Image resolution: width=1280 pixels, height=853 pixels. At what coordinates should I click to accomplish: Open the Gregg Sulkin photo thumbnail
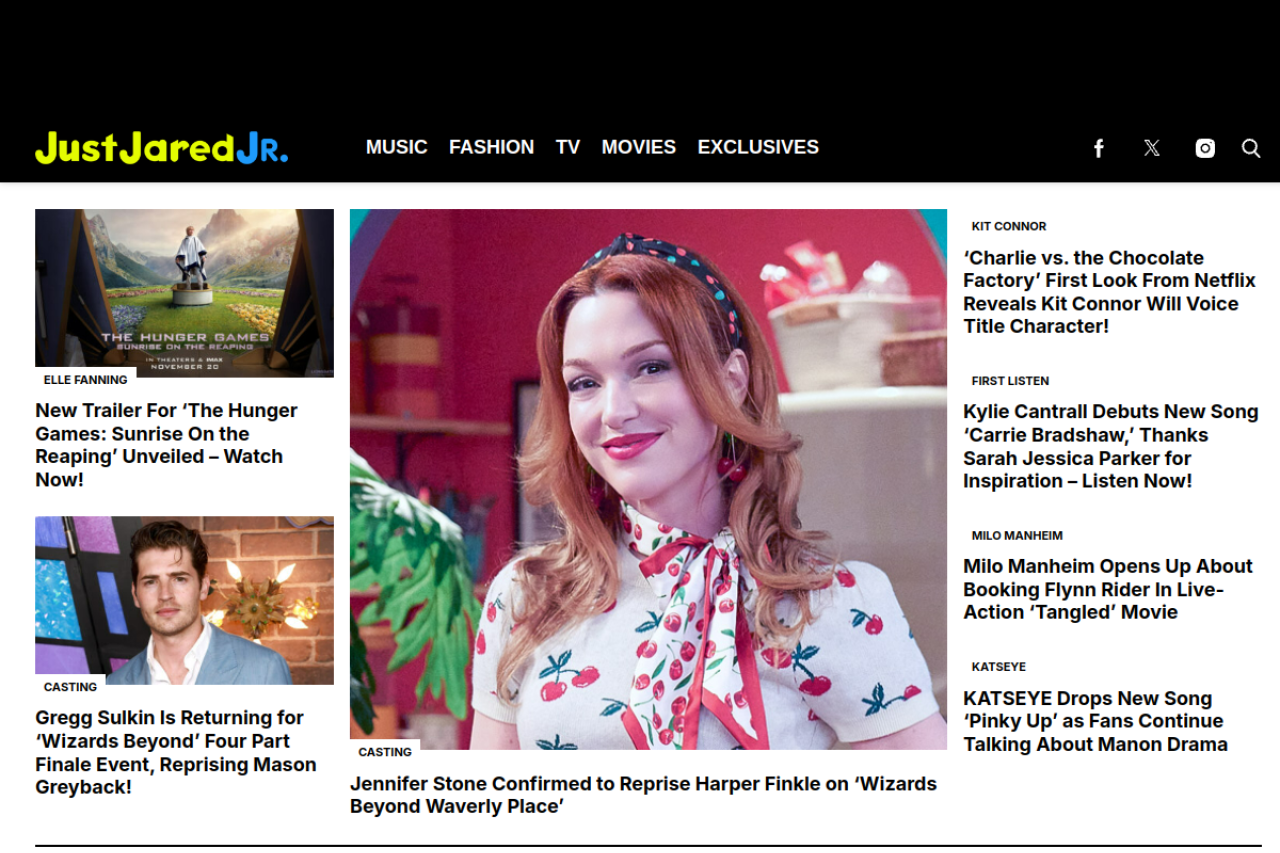185,600
